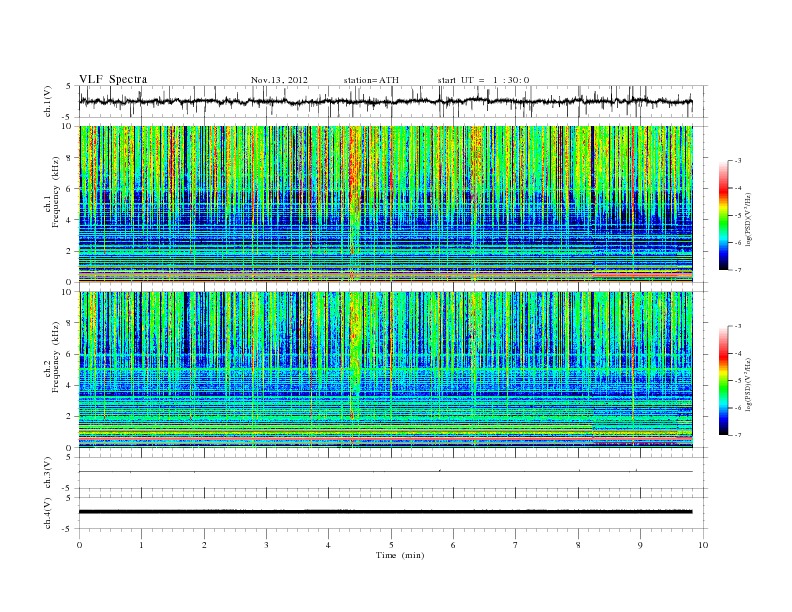Click the thin ch.3 voltage trace line
Viewport: 792px width, 612px height.
click(x=385, y=472)
